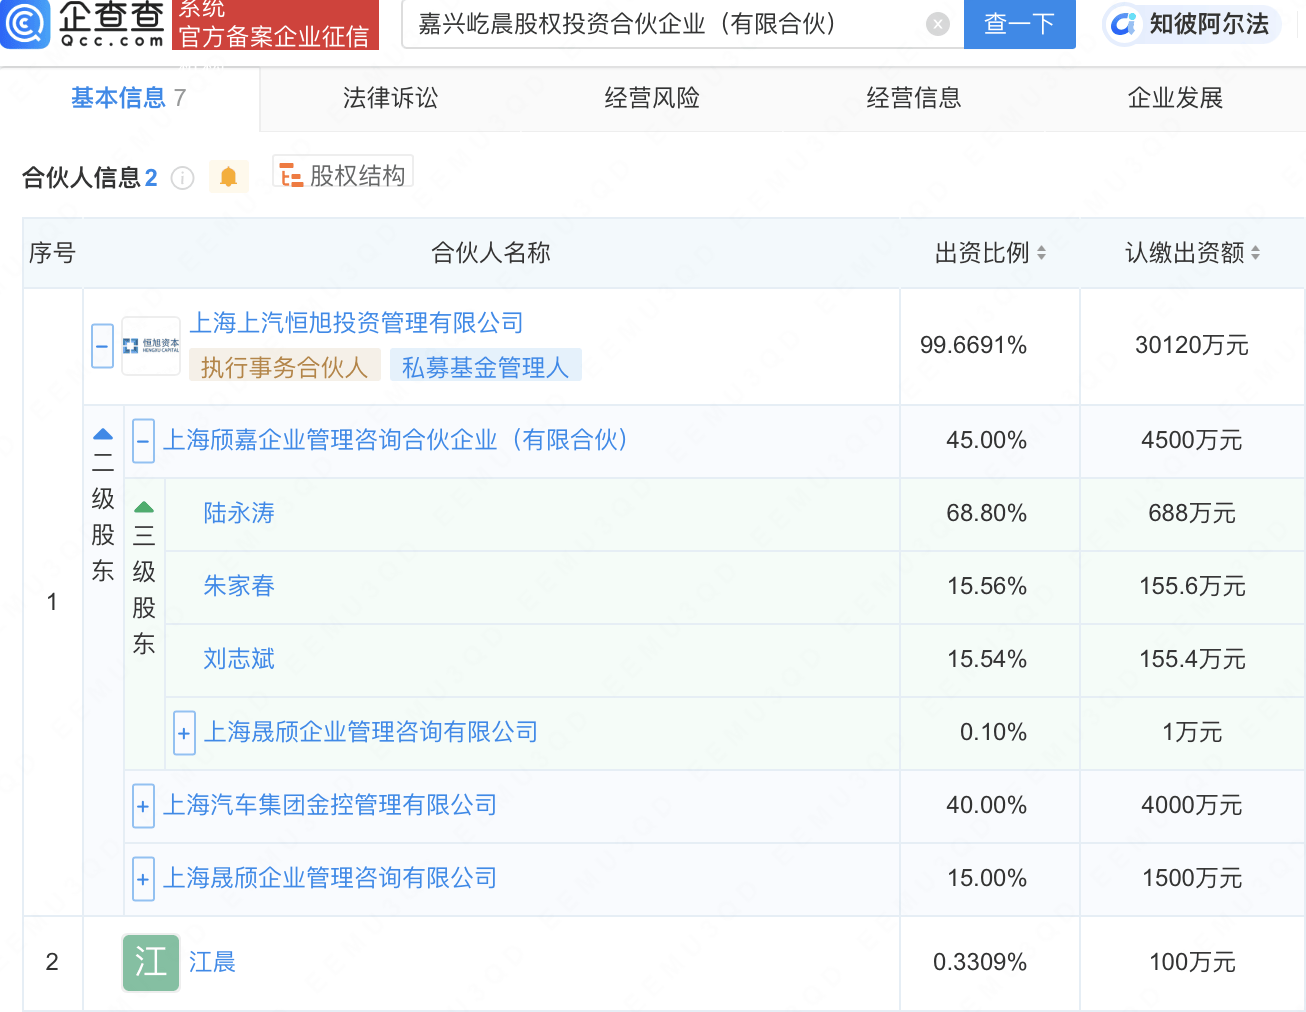Click the orange bell monitoring icon
Screen dimensions: 1306x1012
coord(228,177)
